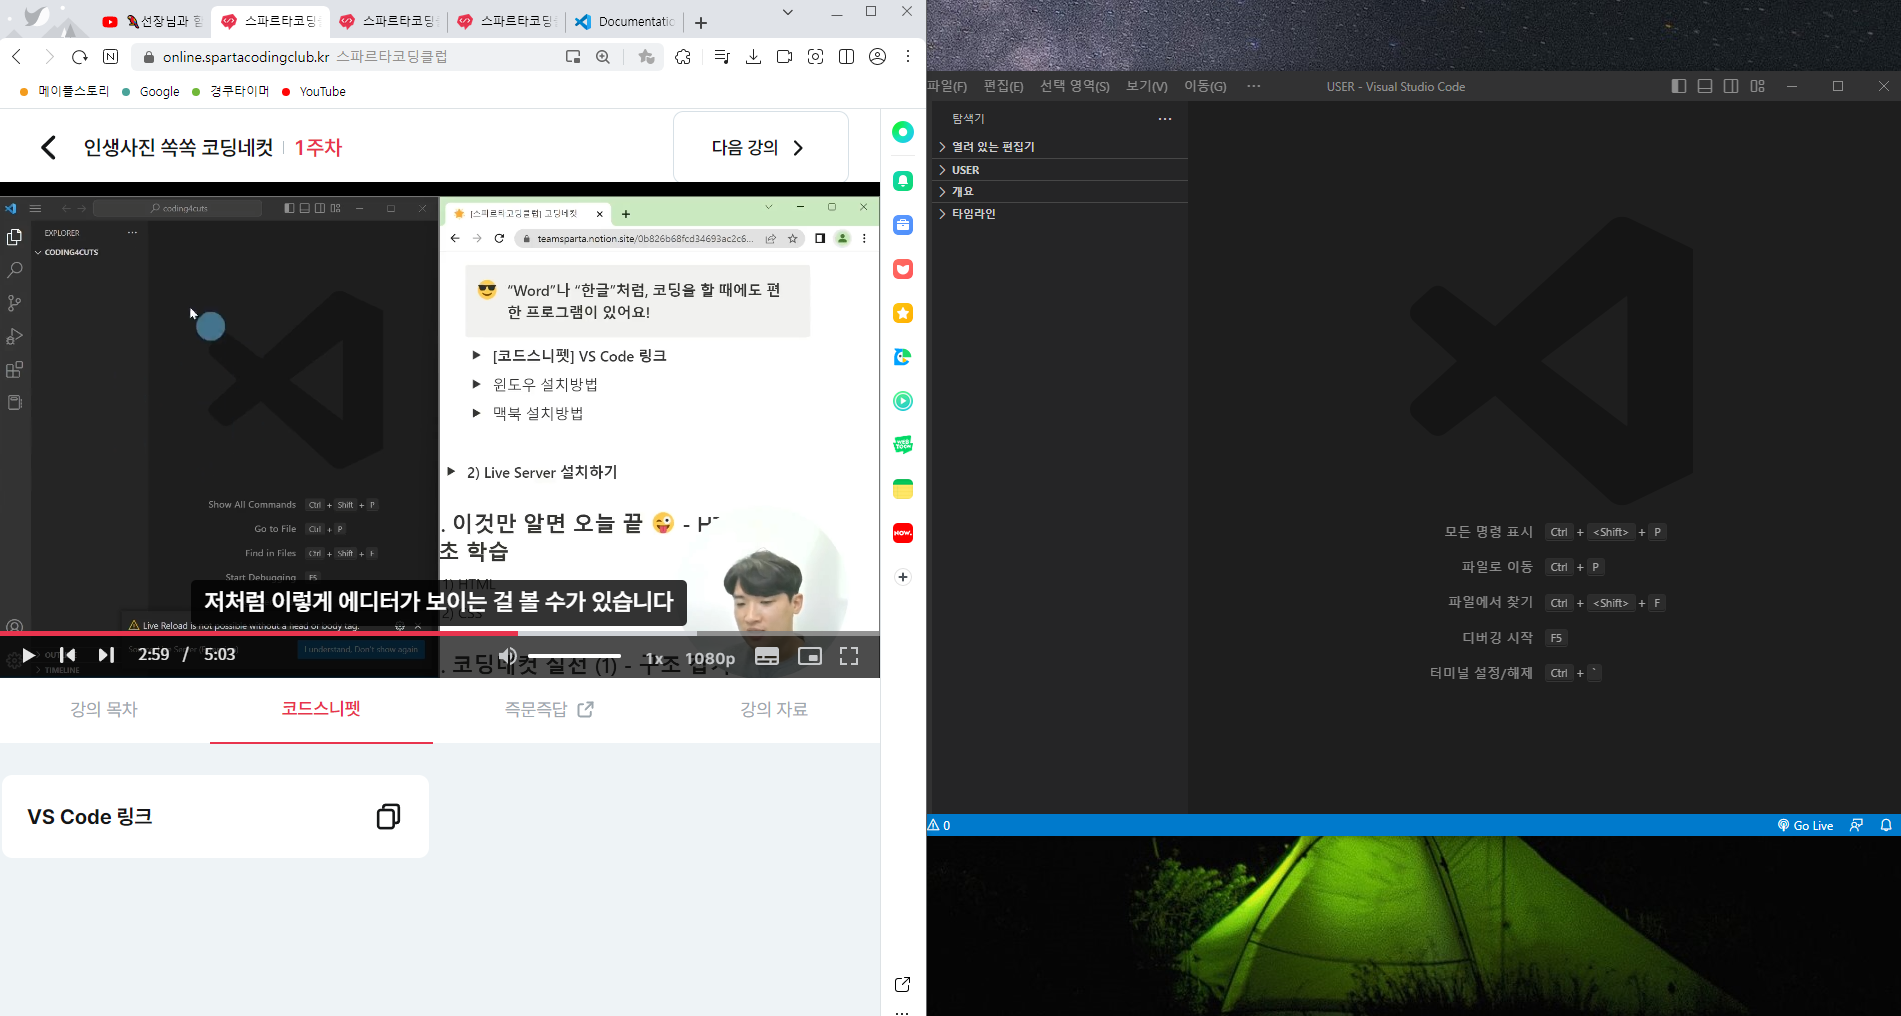Viewport: 1901px width, 1016px height.
Task: Add a new sidebar app with plus
Action: coord(903,577)
